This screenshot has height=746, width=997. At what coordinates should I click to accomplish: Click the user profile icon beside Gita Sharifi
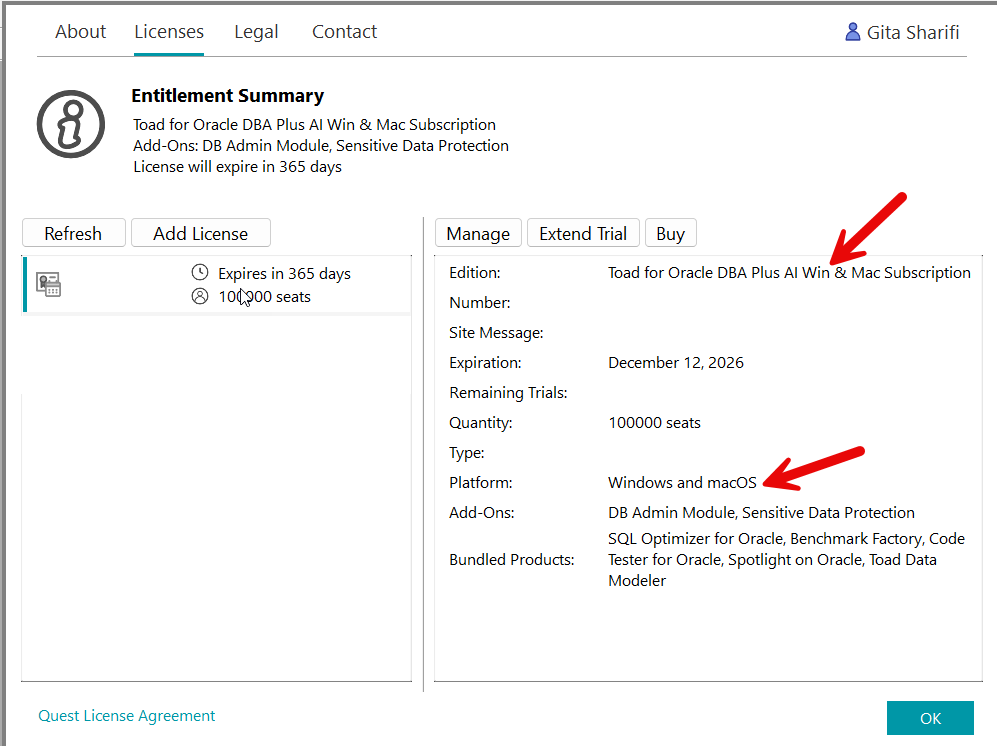pos(852,32)
